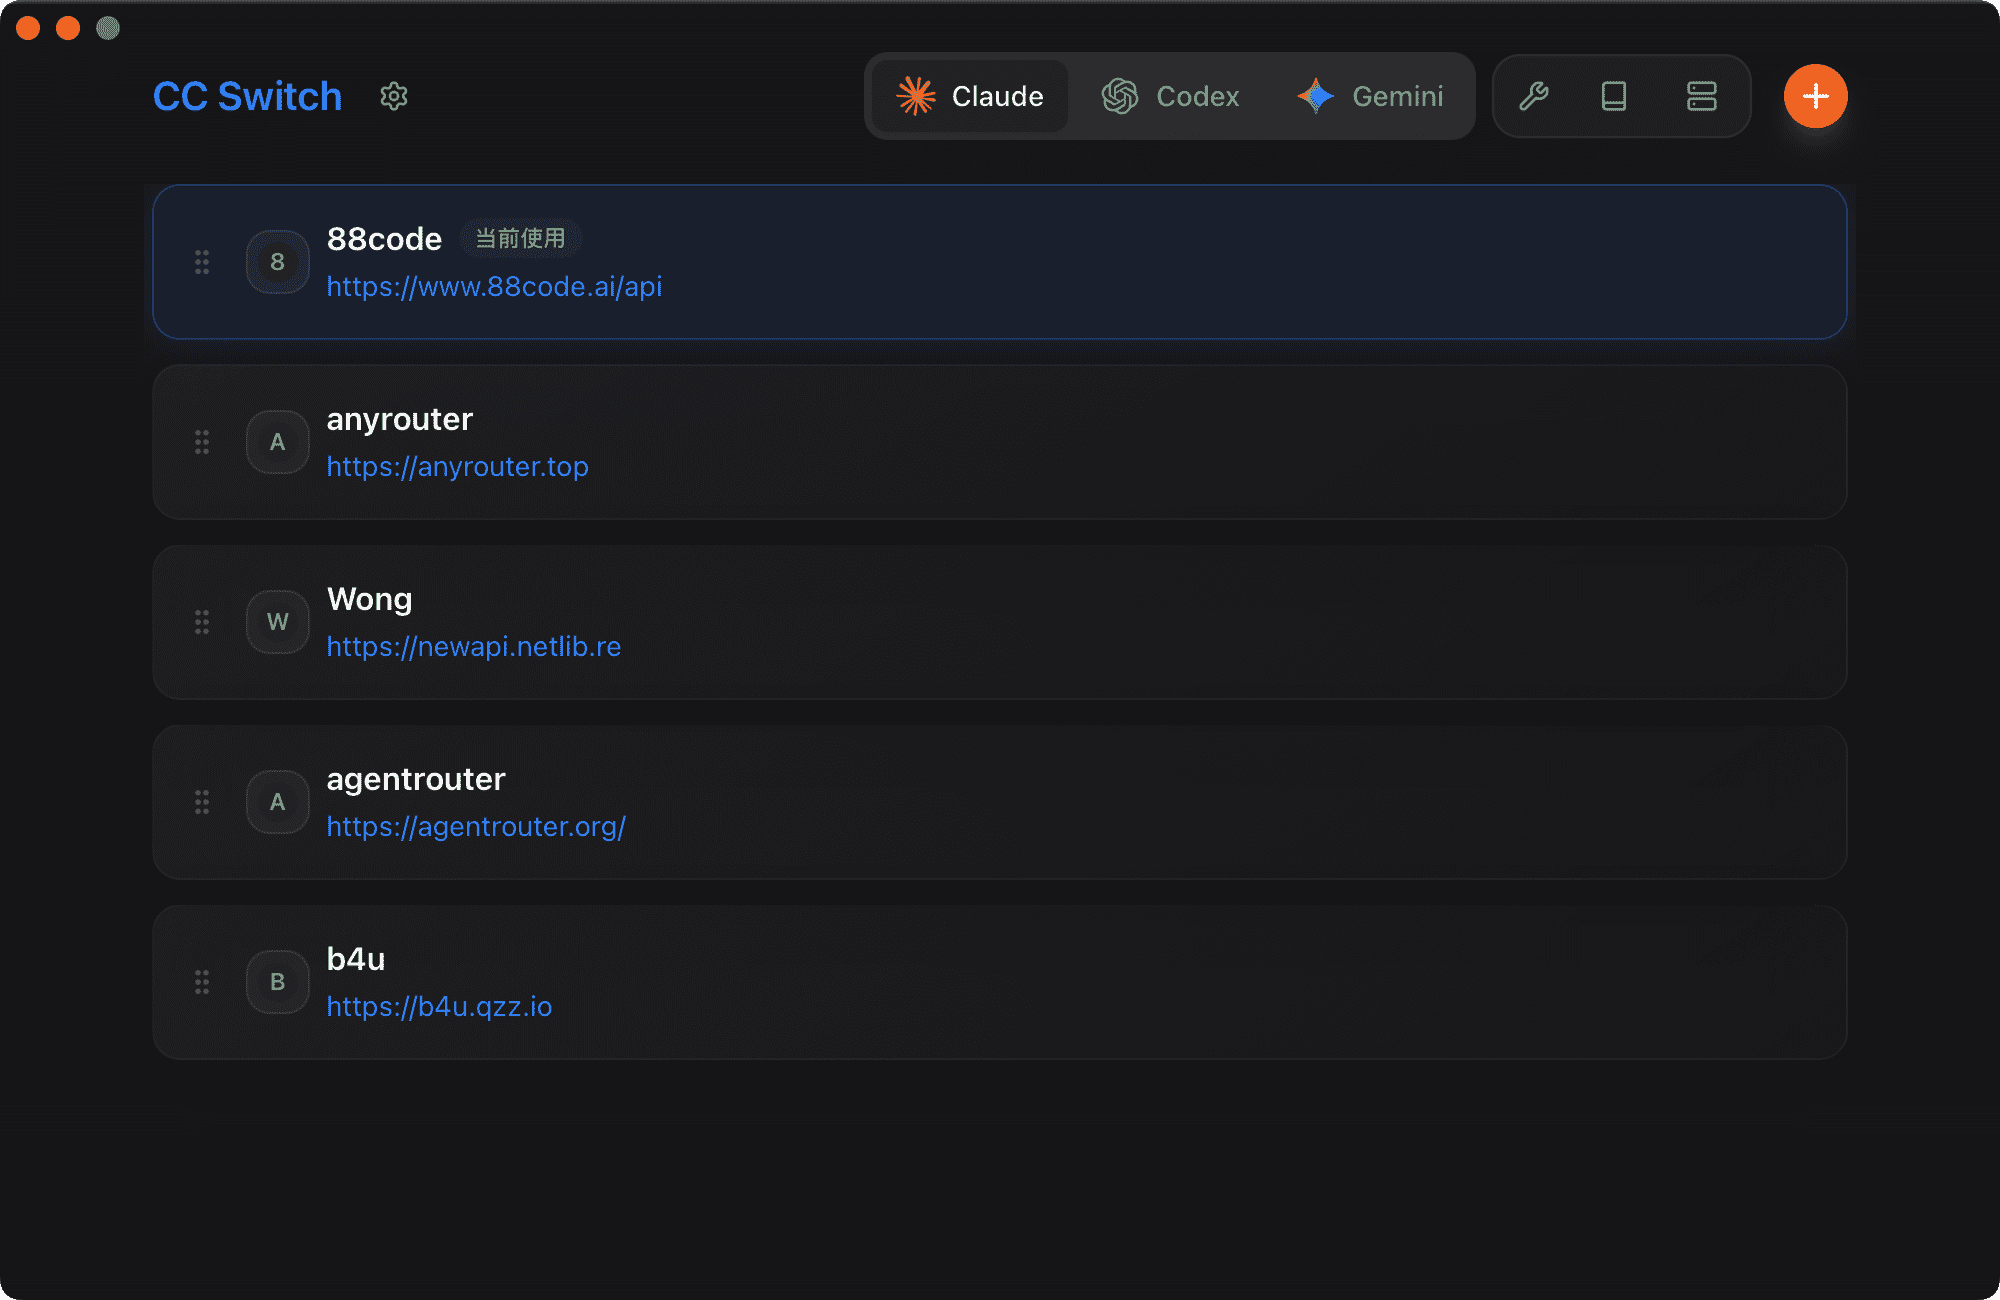Open the https://newapi.netlib.re link

coord(473,647)
